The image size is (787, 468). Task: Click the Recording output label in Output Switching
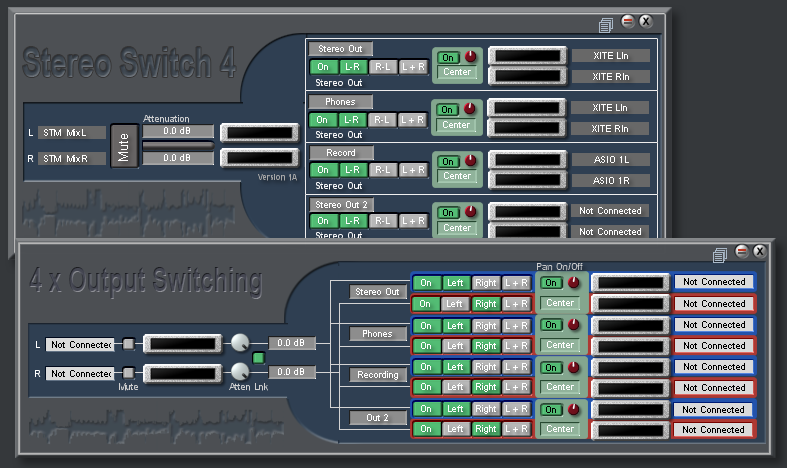[x=377, y=375]
